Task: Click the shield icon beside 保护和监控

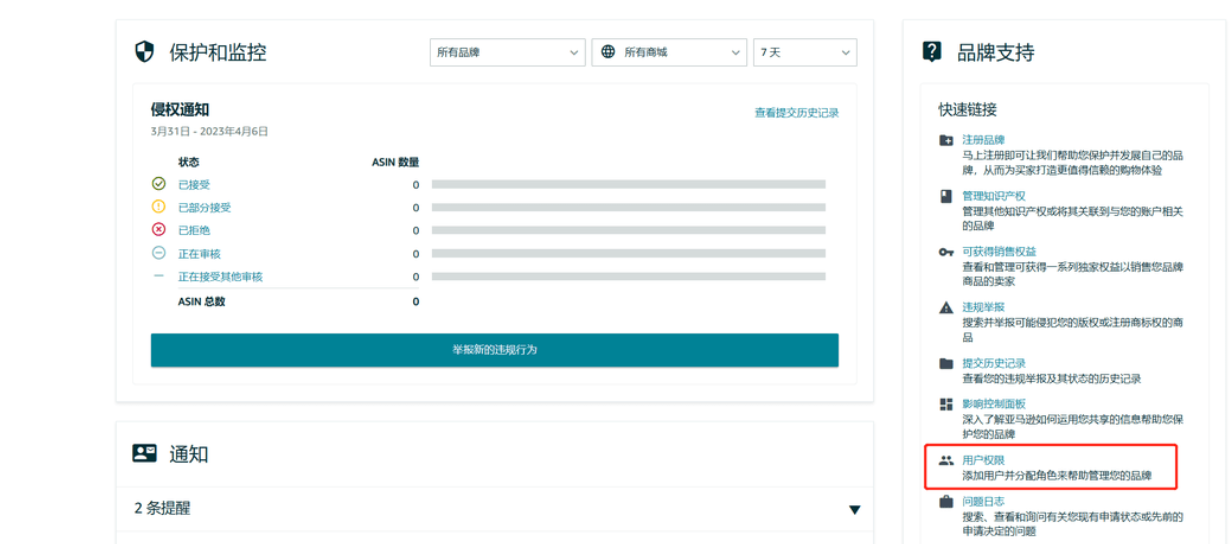Action: tap(145, 52)
